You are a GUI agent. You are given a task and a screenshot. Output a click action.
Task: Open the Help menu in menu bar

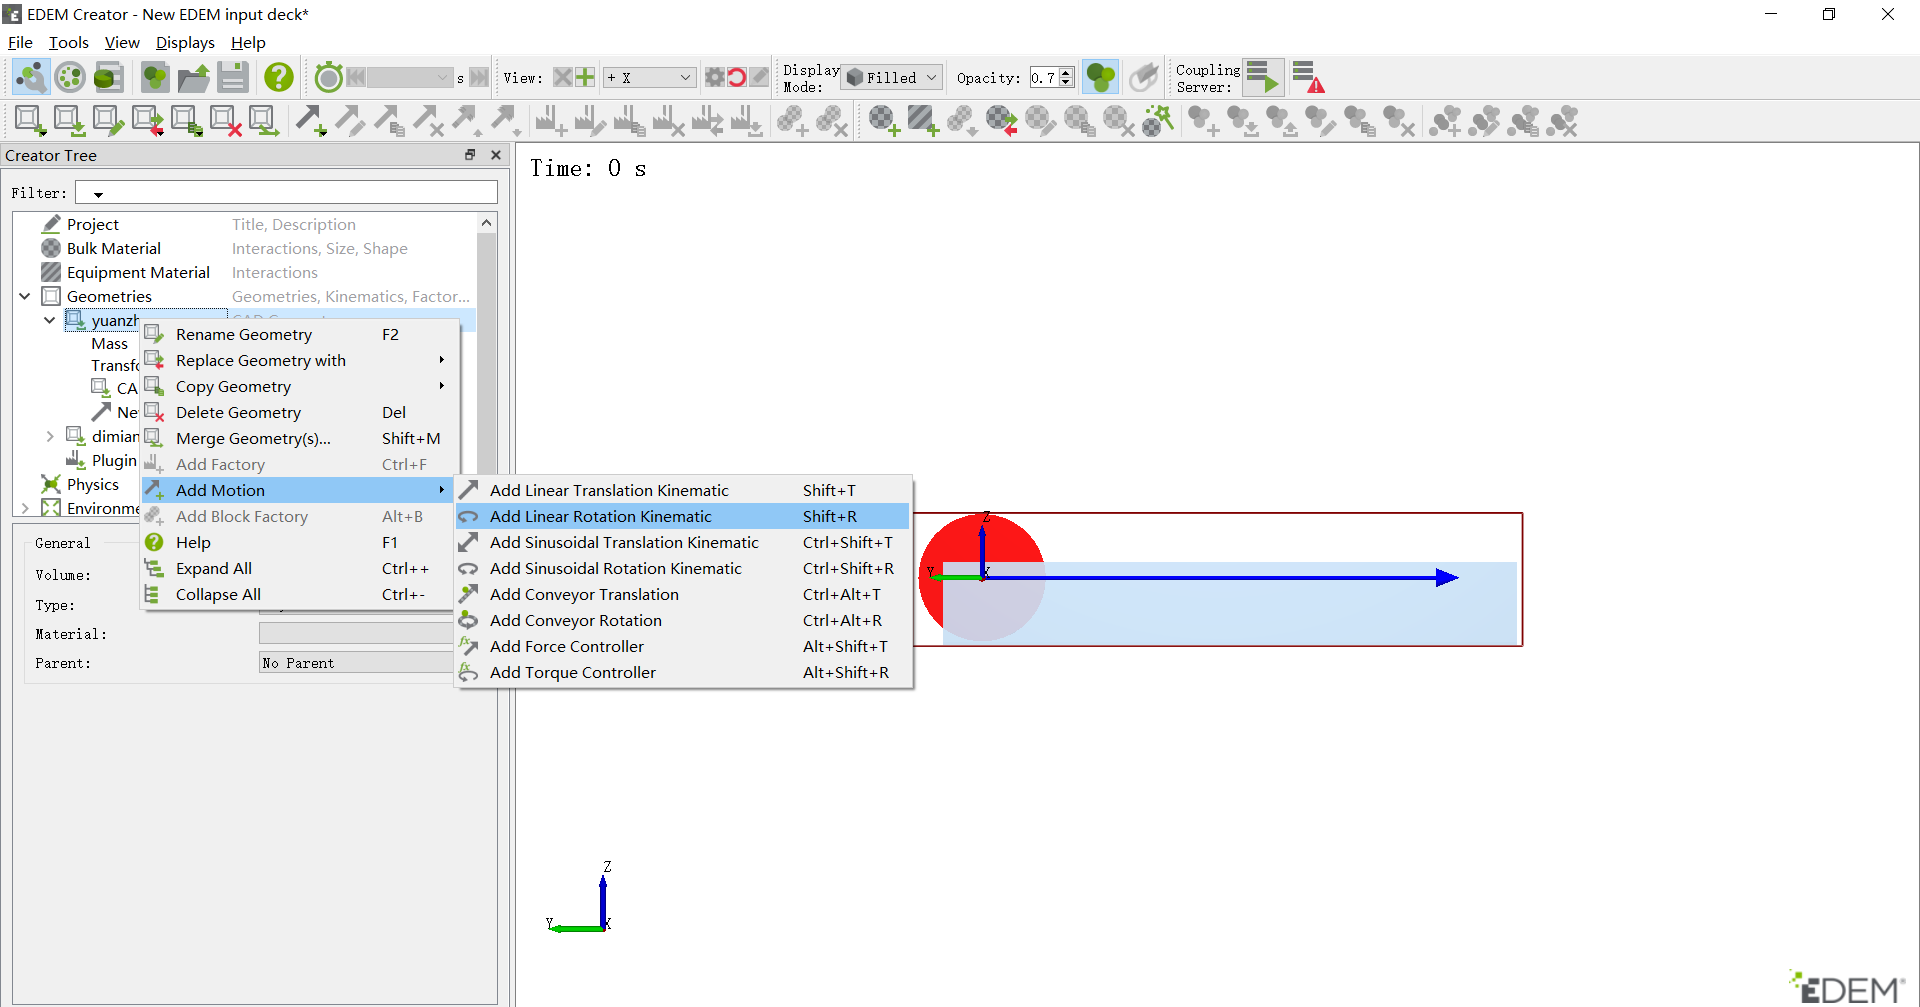(248, 42)
